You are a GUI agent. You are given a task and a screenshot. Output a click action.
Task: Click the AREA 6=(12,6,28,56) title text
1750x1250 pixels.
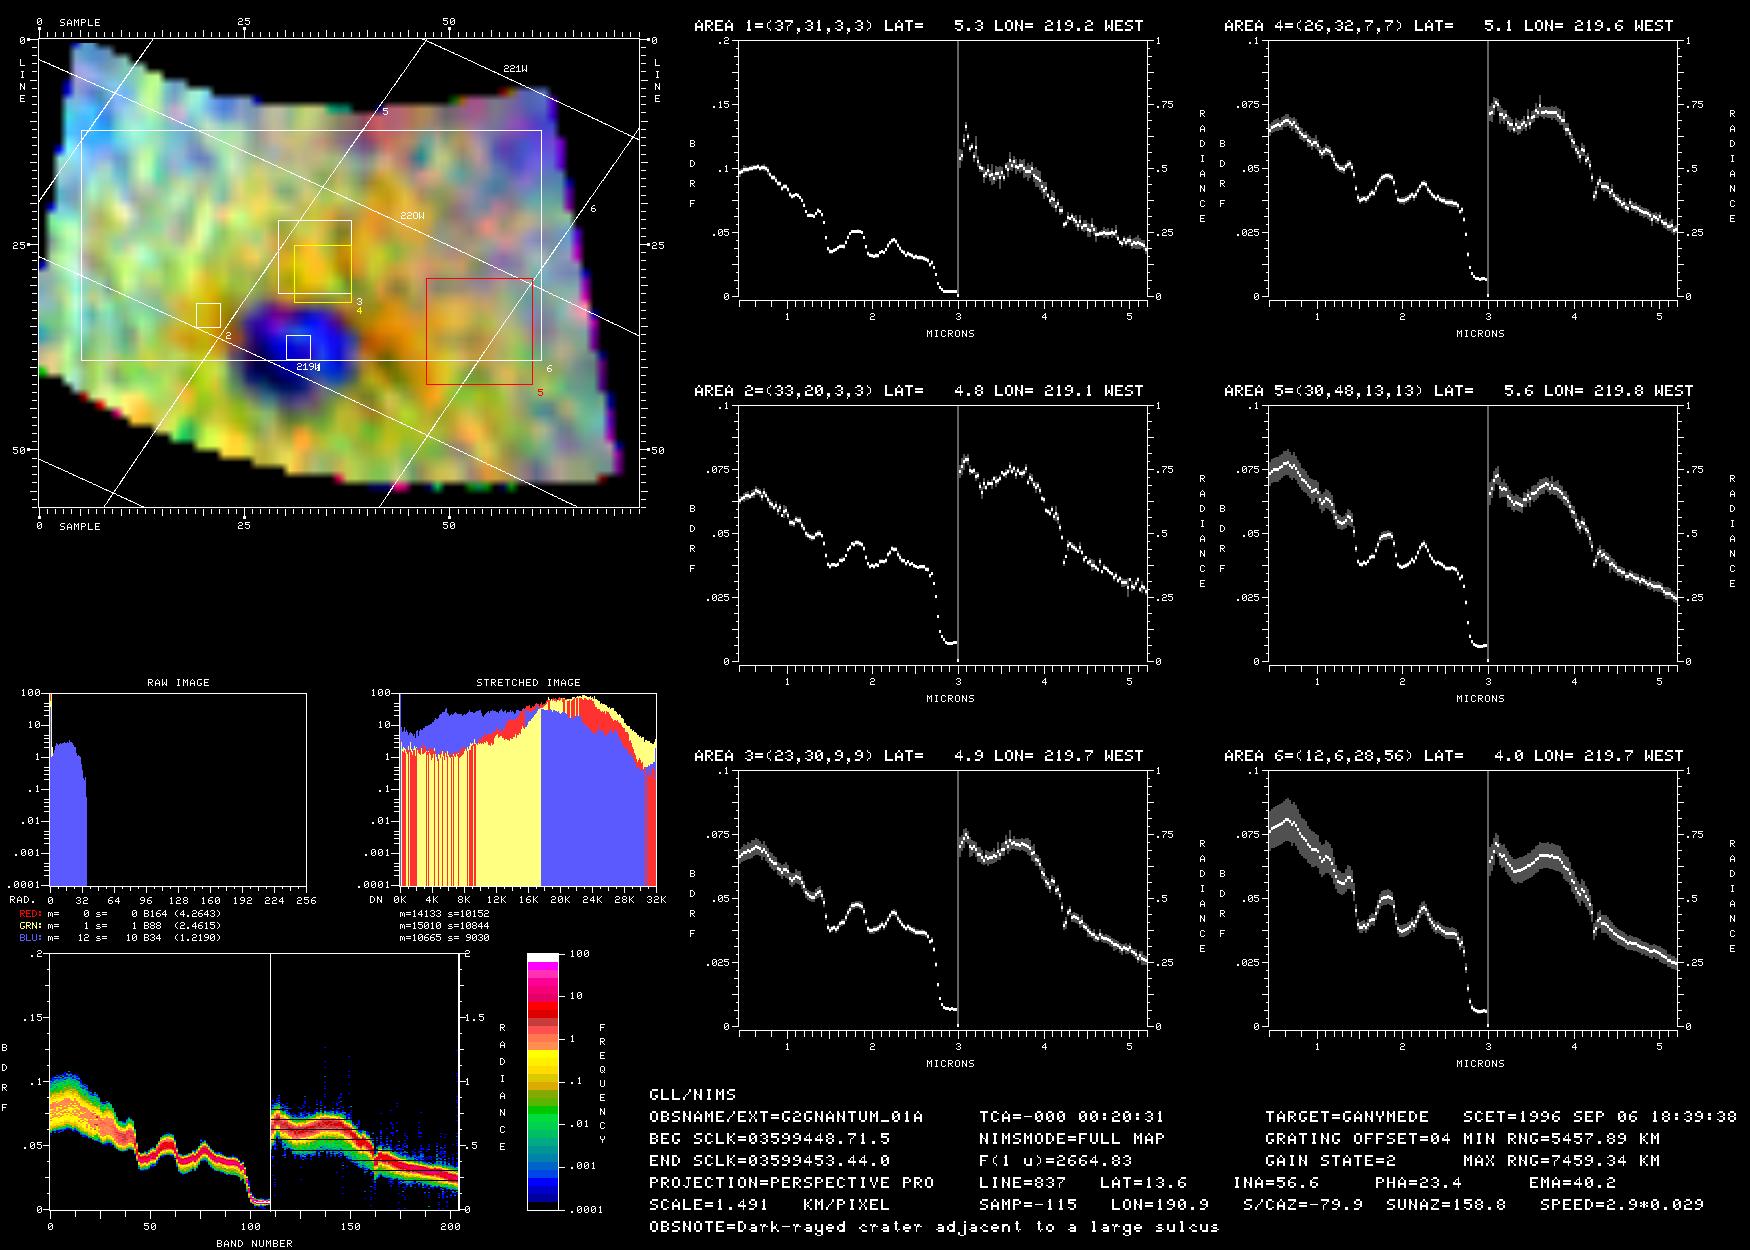click(1319, 756)
